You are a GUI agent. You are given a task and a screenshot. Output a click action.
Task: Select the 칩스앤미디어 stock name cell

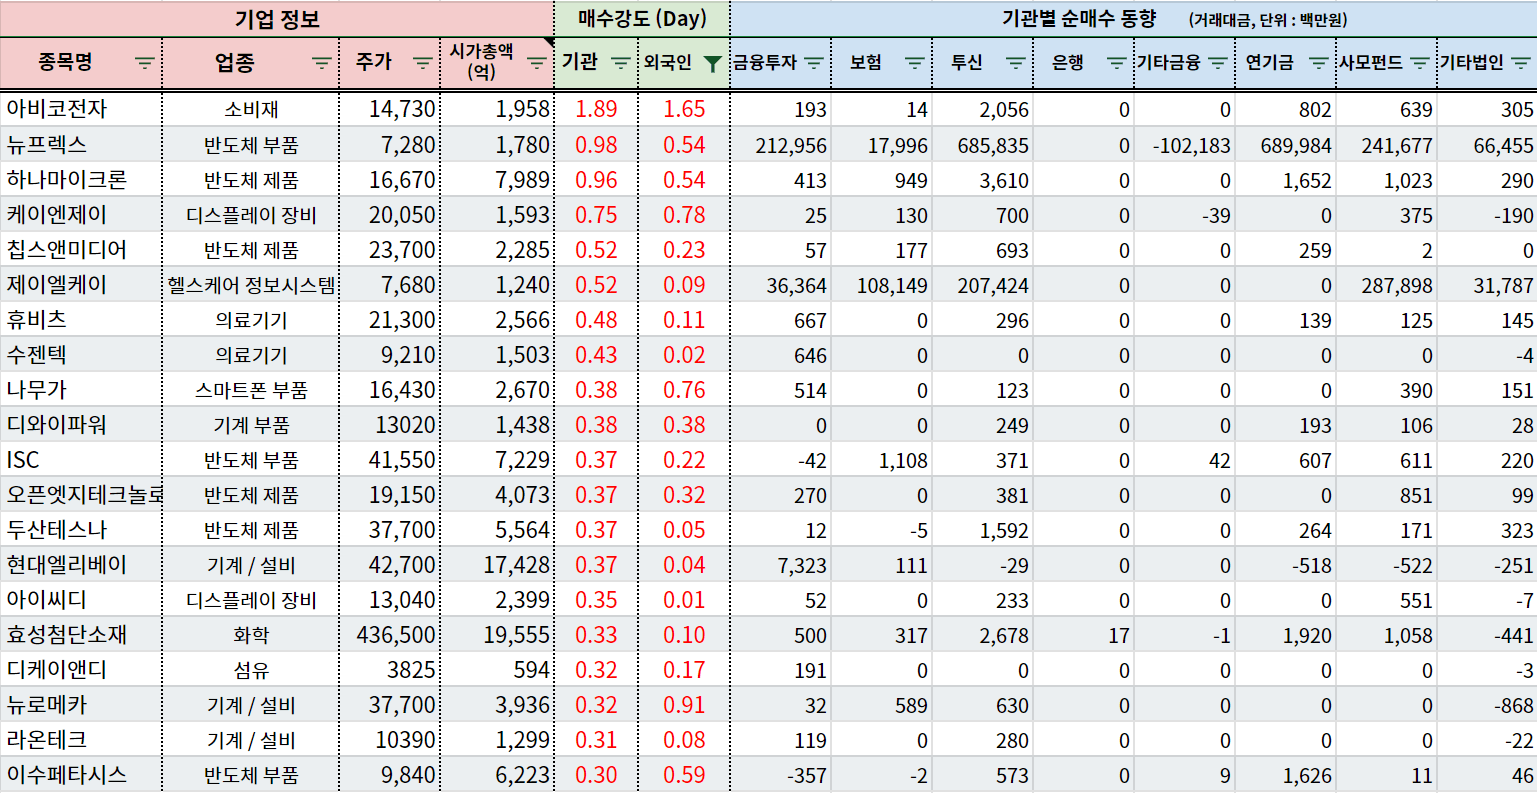81,250
